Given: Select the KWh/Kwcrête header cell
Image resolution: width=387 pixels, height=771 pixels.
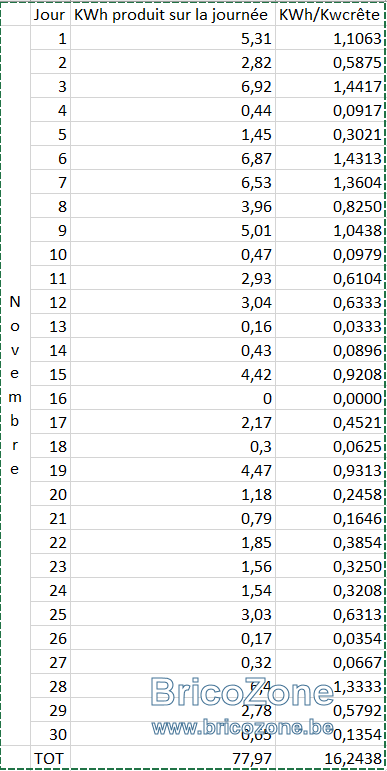Looking at the screenshot, I should (x=329, y=15).
